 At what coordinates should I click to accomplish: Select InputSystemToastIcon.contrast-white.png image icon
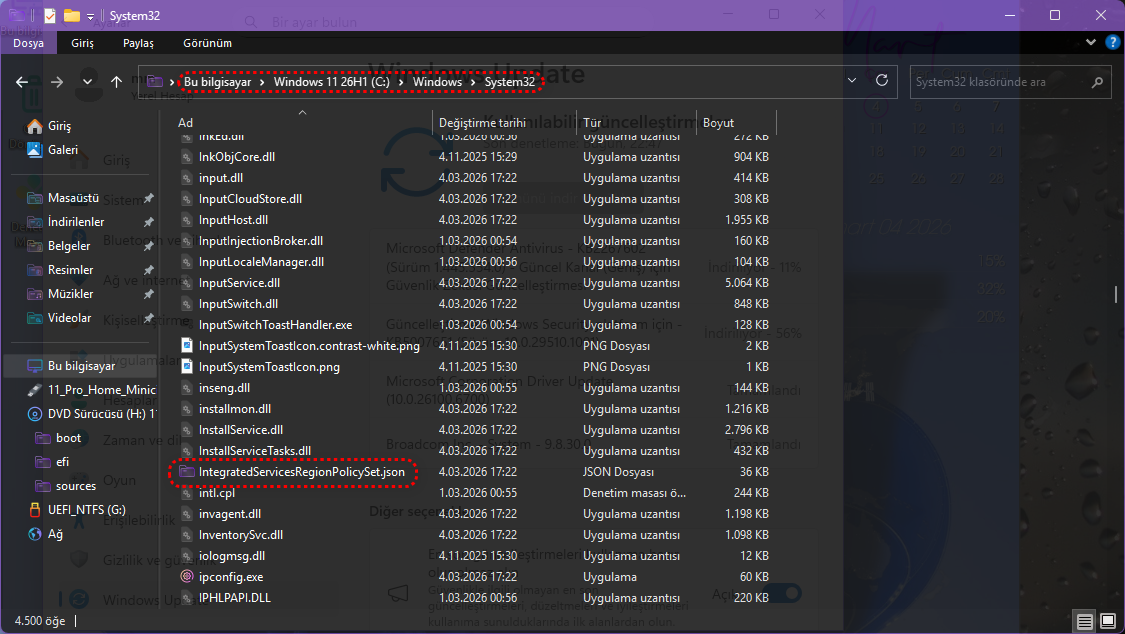click(x=187, y=346)
